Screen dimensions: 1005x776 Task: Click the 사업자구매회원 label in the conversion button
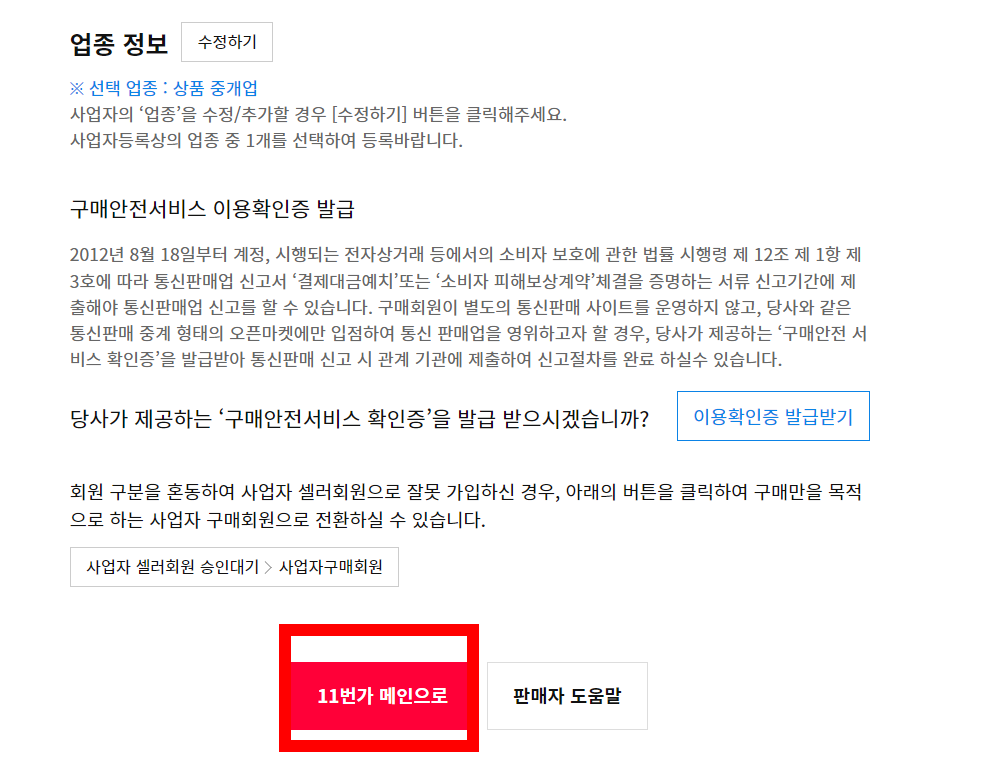coord(331,567)
